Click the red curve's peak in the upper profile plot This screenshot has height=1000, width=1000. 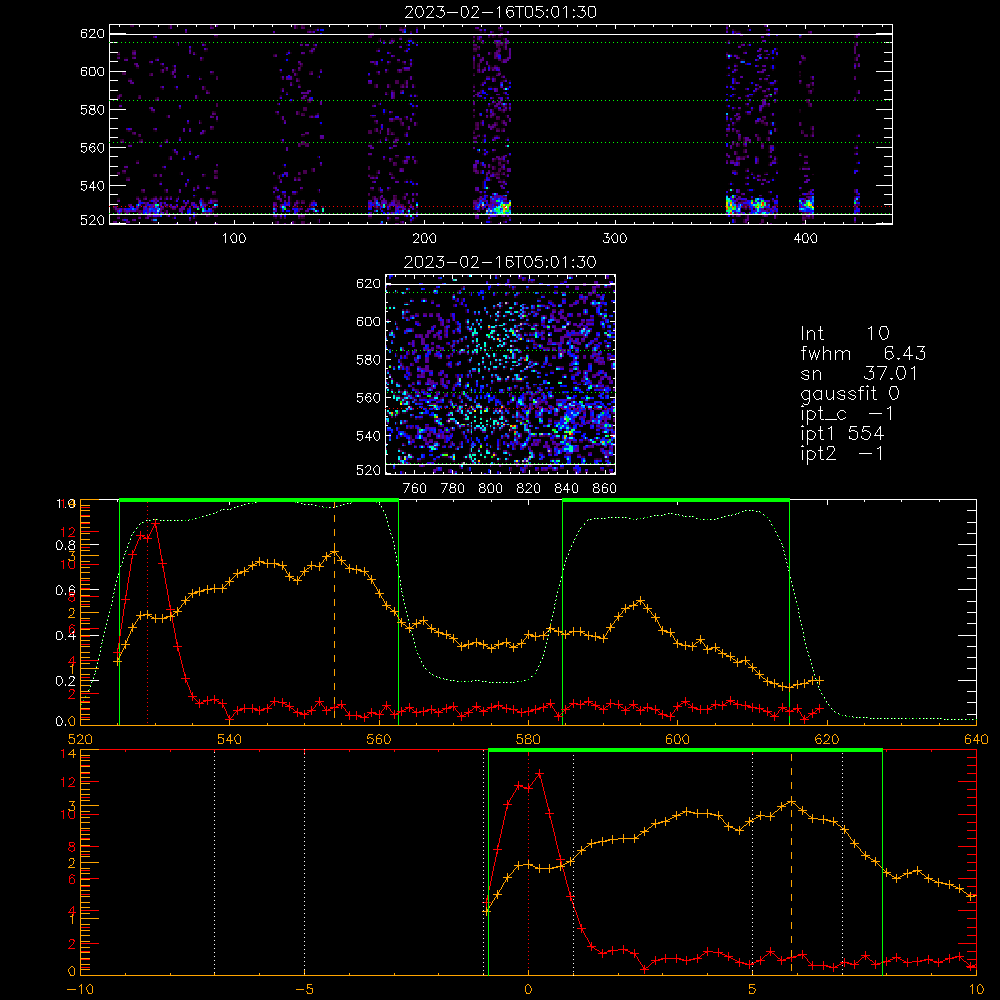[x=155, y=524]
